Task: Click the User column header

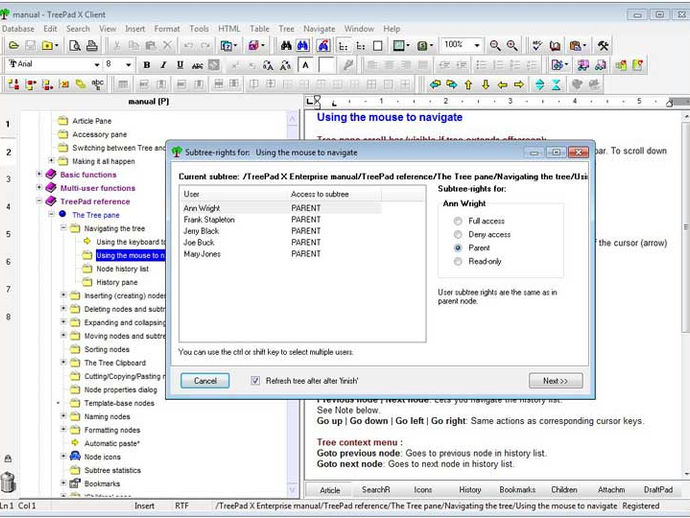Action: (234, 194)
